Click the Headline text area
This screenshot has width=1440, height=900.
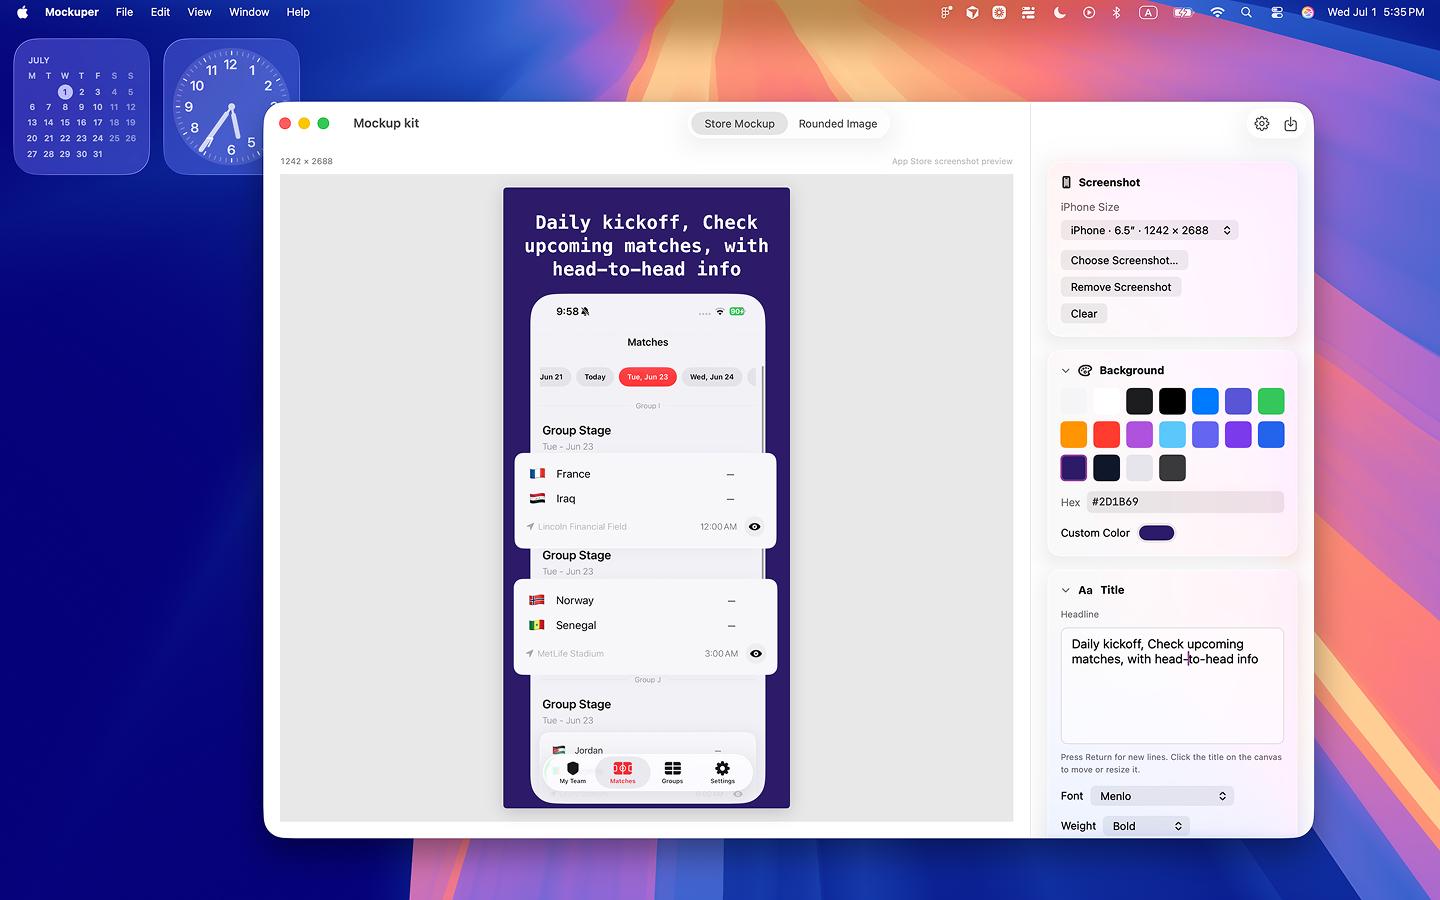coord(1172,685)
